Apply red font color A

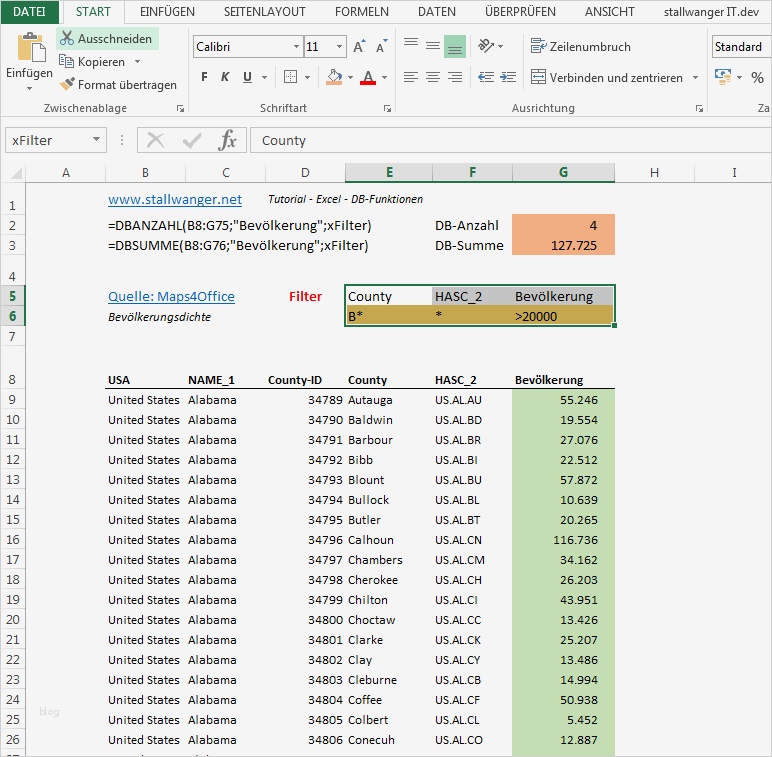[x=368, y=77]
